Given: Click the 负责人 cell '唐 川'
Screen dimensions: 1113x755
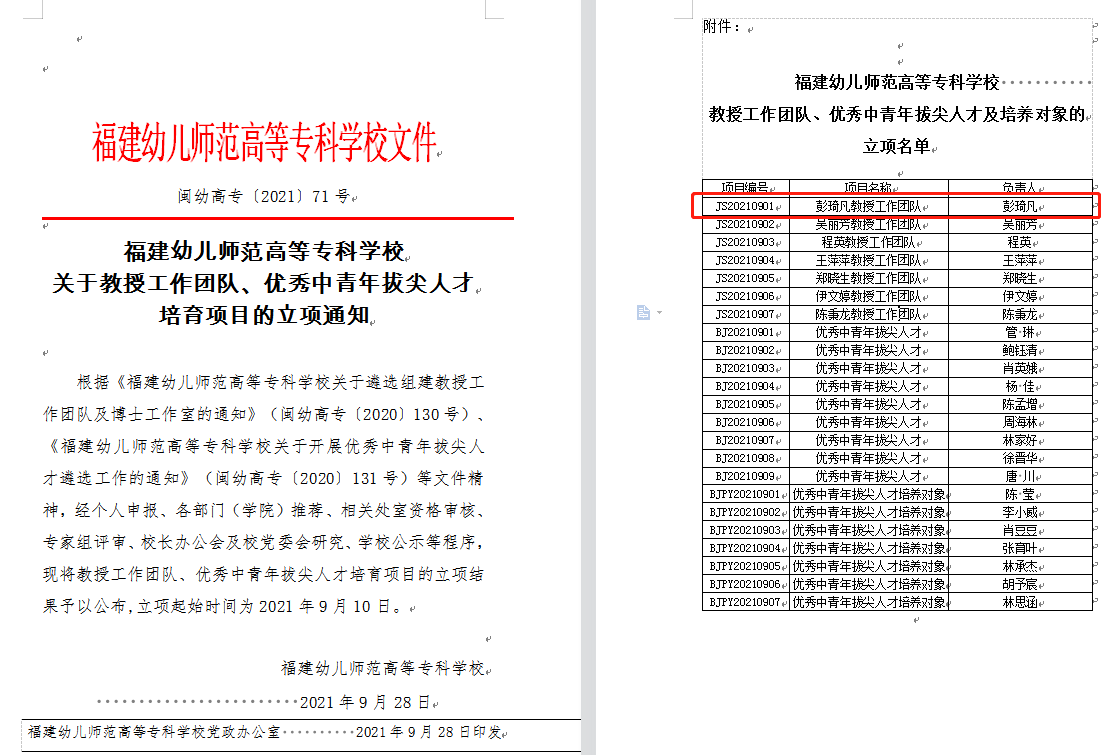Looking at the screenshot, I should coord(1020,476).
